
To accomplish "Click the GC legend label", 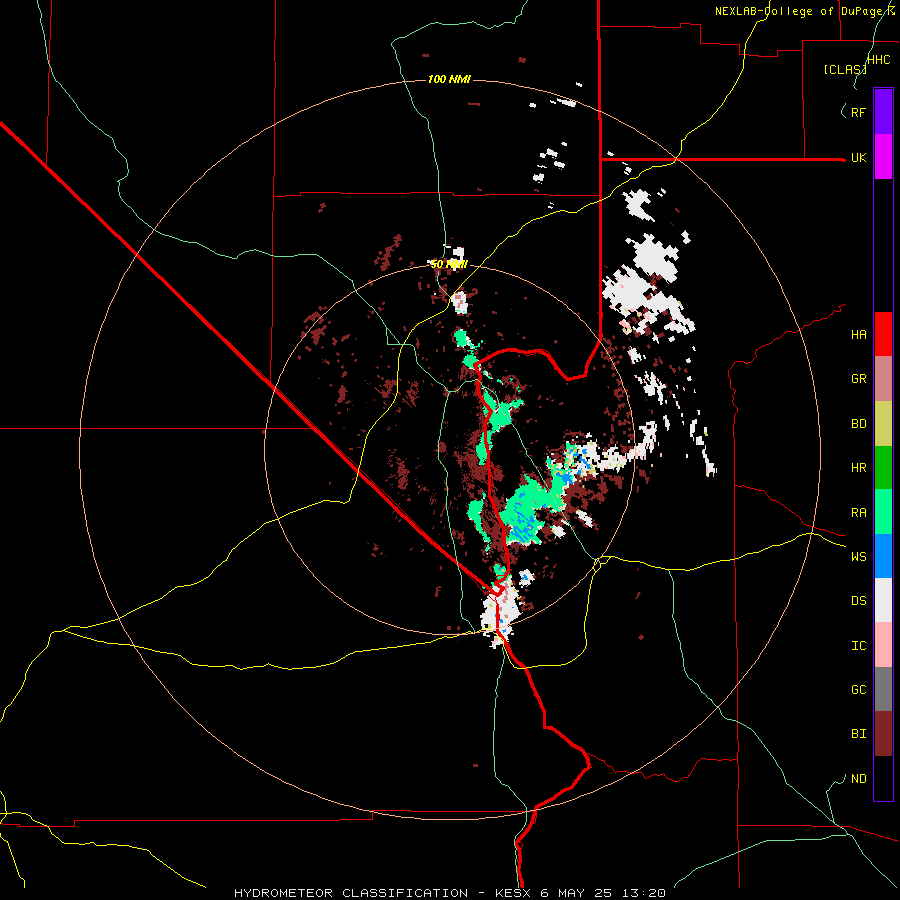I will click(x=858, y=689).
